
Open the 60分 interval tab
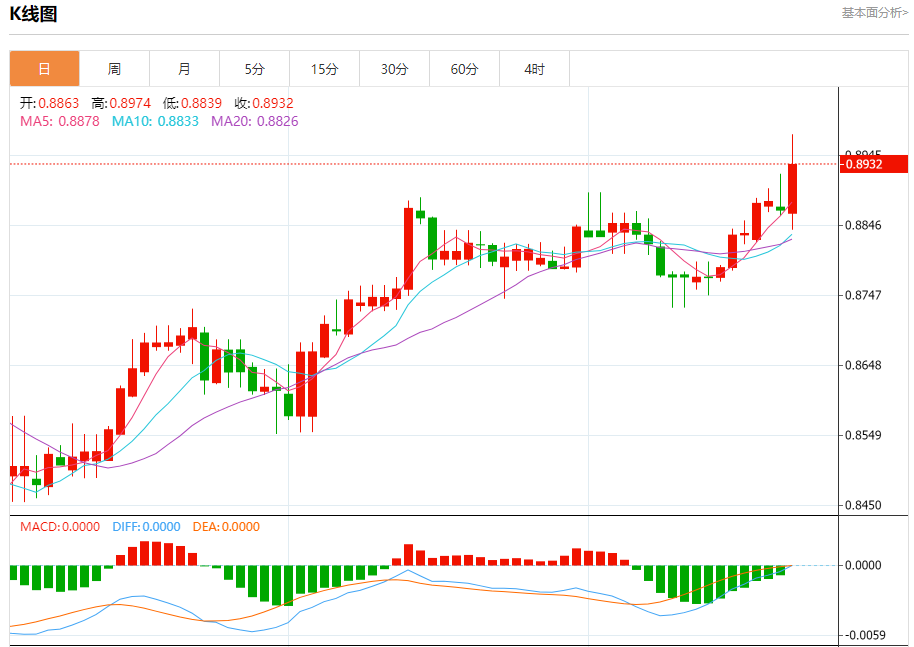(464, 69)
